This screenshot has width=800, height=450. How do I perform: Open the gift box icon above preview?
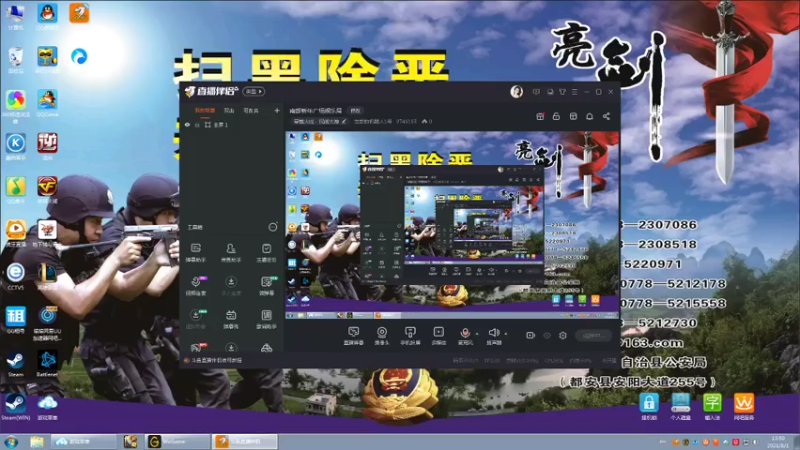coord(540,116)
